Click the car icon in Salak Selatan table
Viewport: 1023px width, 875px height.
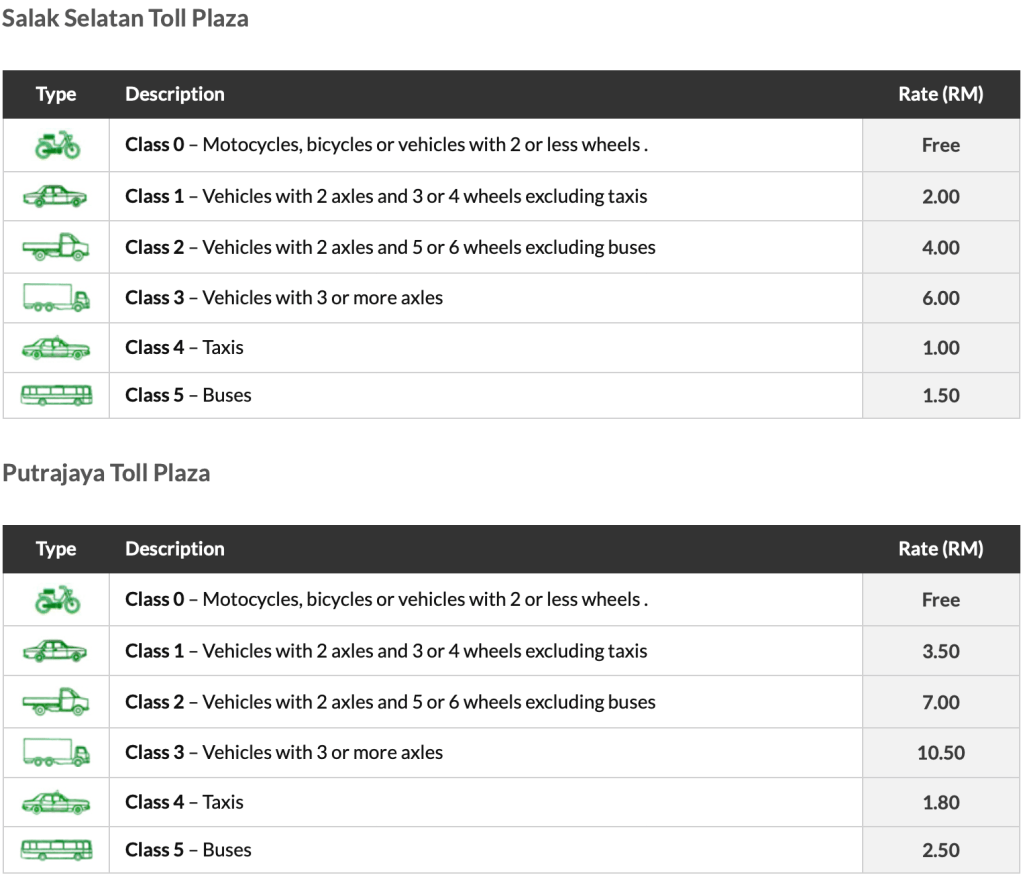coord(56,196)
